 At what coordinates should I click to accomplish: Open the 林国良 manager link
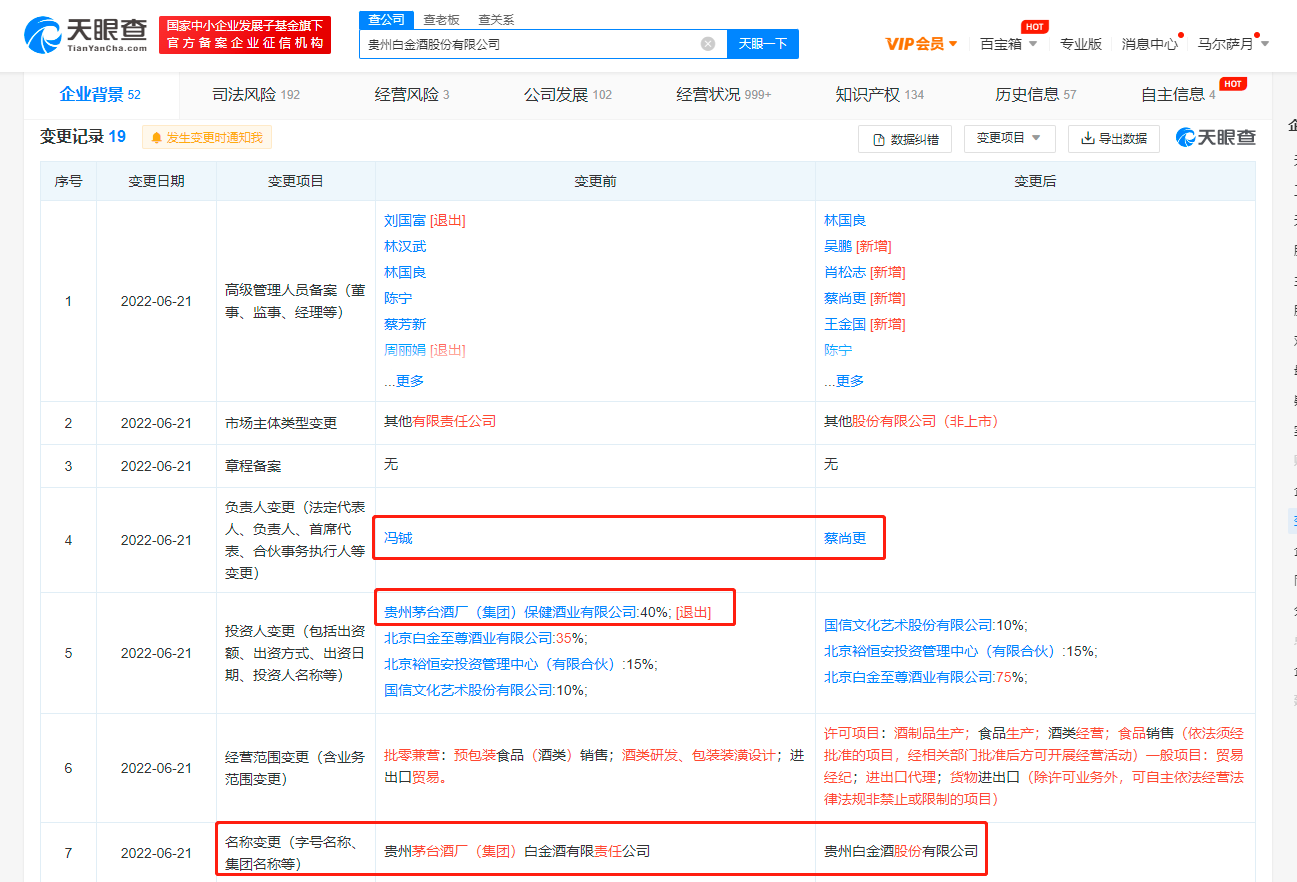coord(404,272)
